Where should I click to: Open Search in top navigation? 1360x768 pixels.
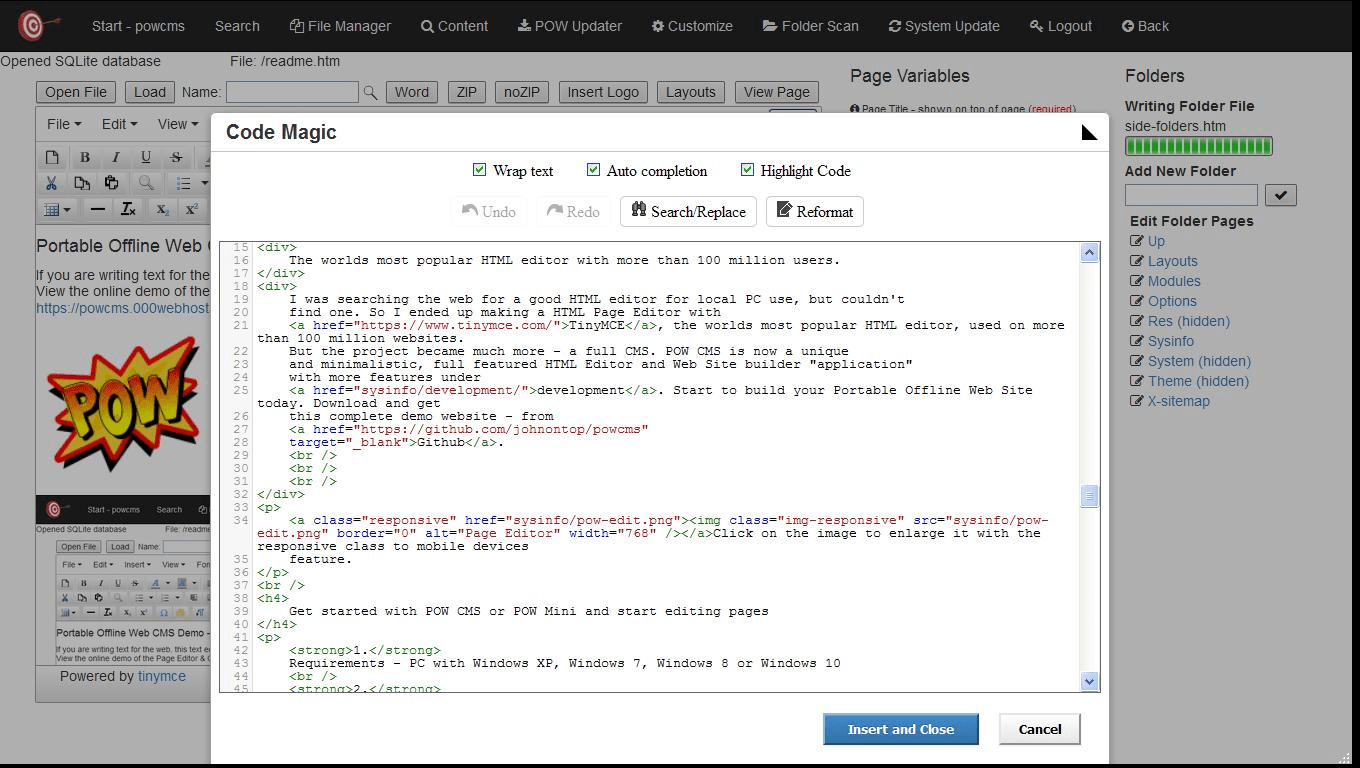point(237,26)
